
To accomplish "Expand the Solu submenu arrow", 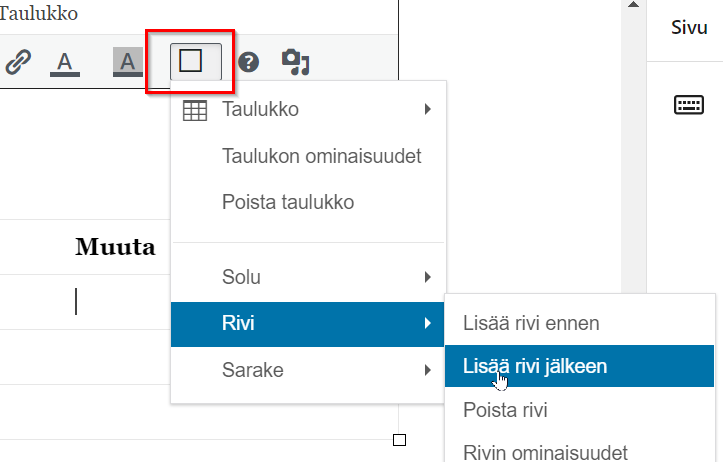I will [x=427, y=277].
